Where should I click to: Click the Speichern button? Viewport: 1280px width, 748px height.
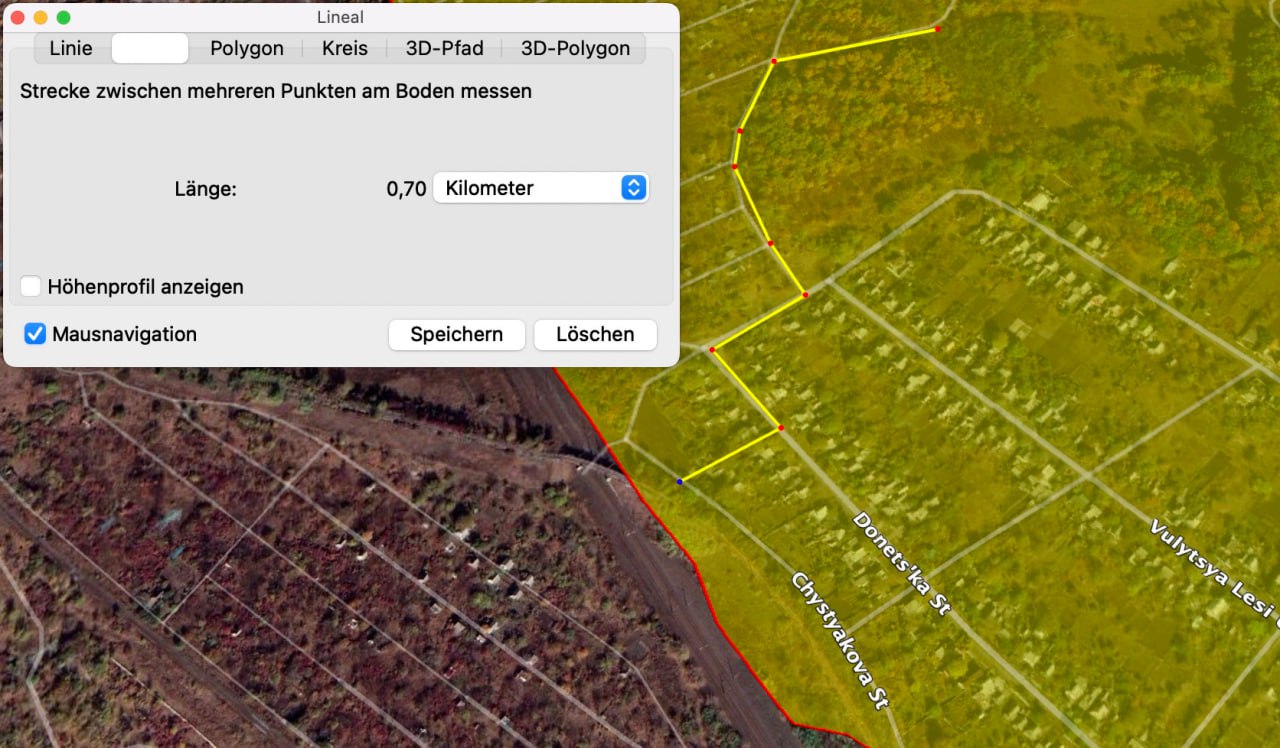456,334
